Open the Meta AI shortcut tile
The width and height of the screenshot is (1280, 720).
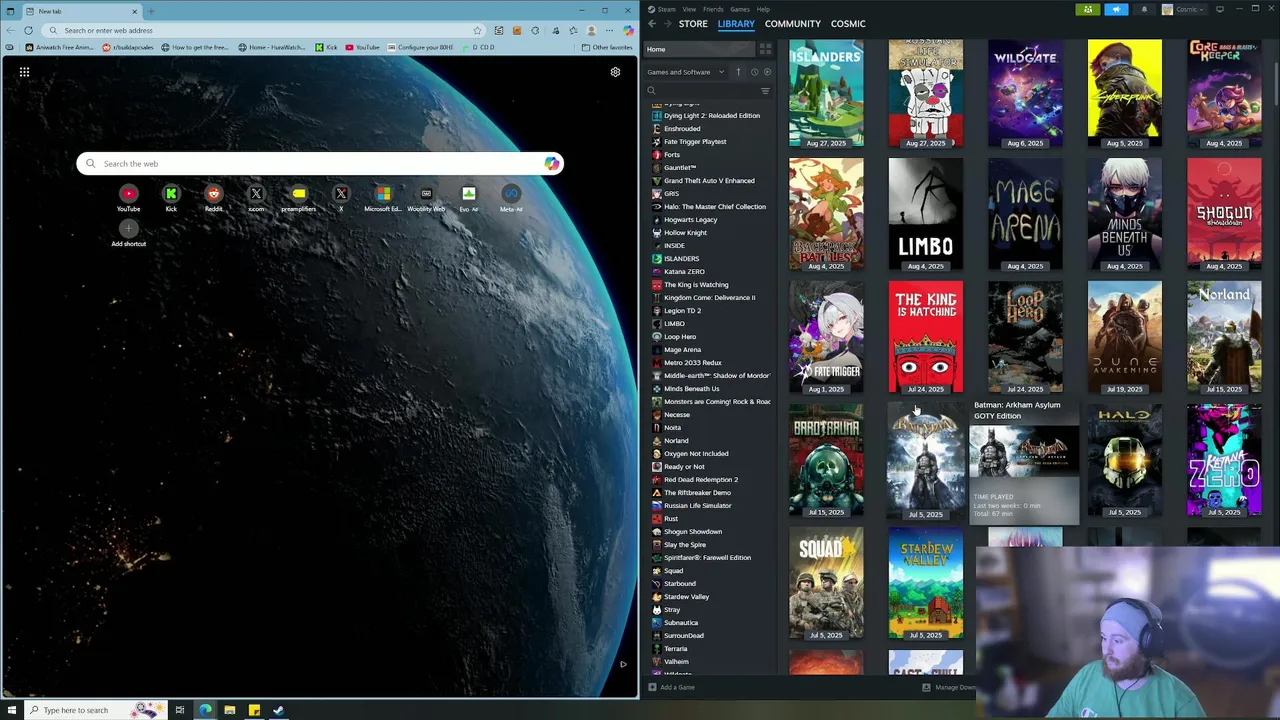point(511,197)
